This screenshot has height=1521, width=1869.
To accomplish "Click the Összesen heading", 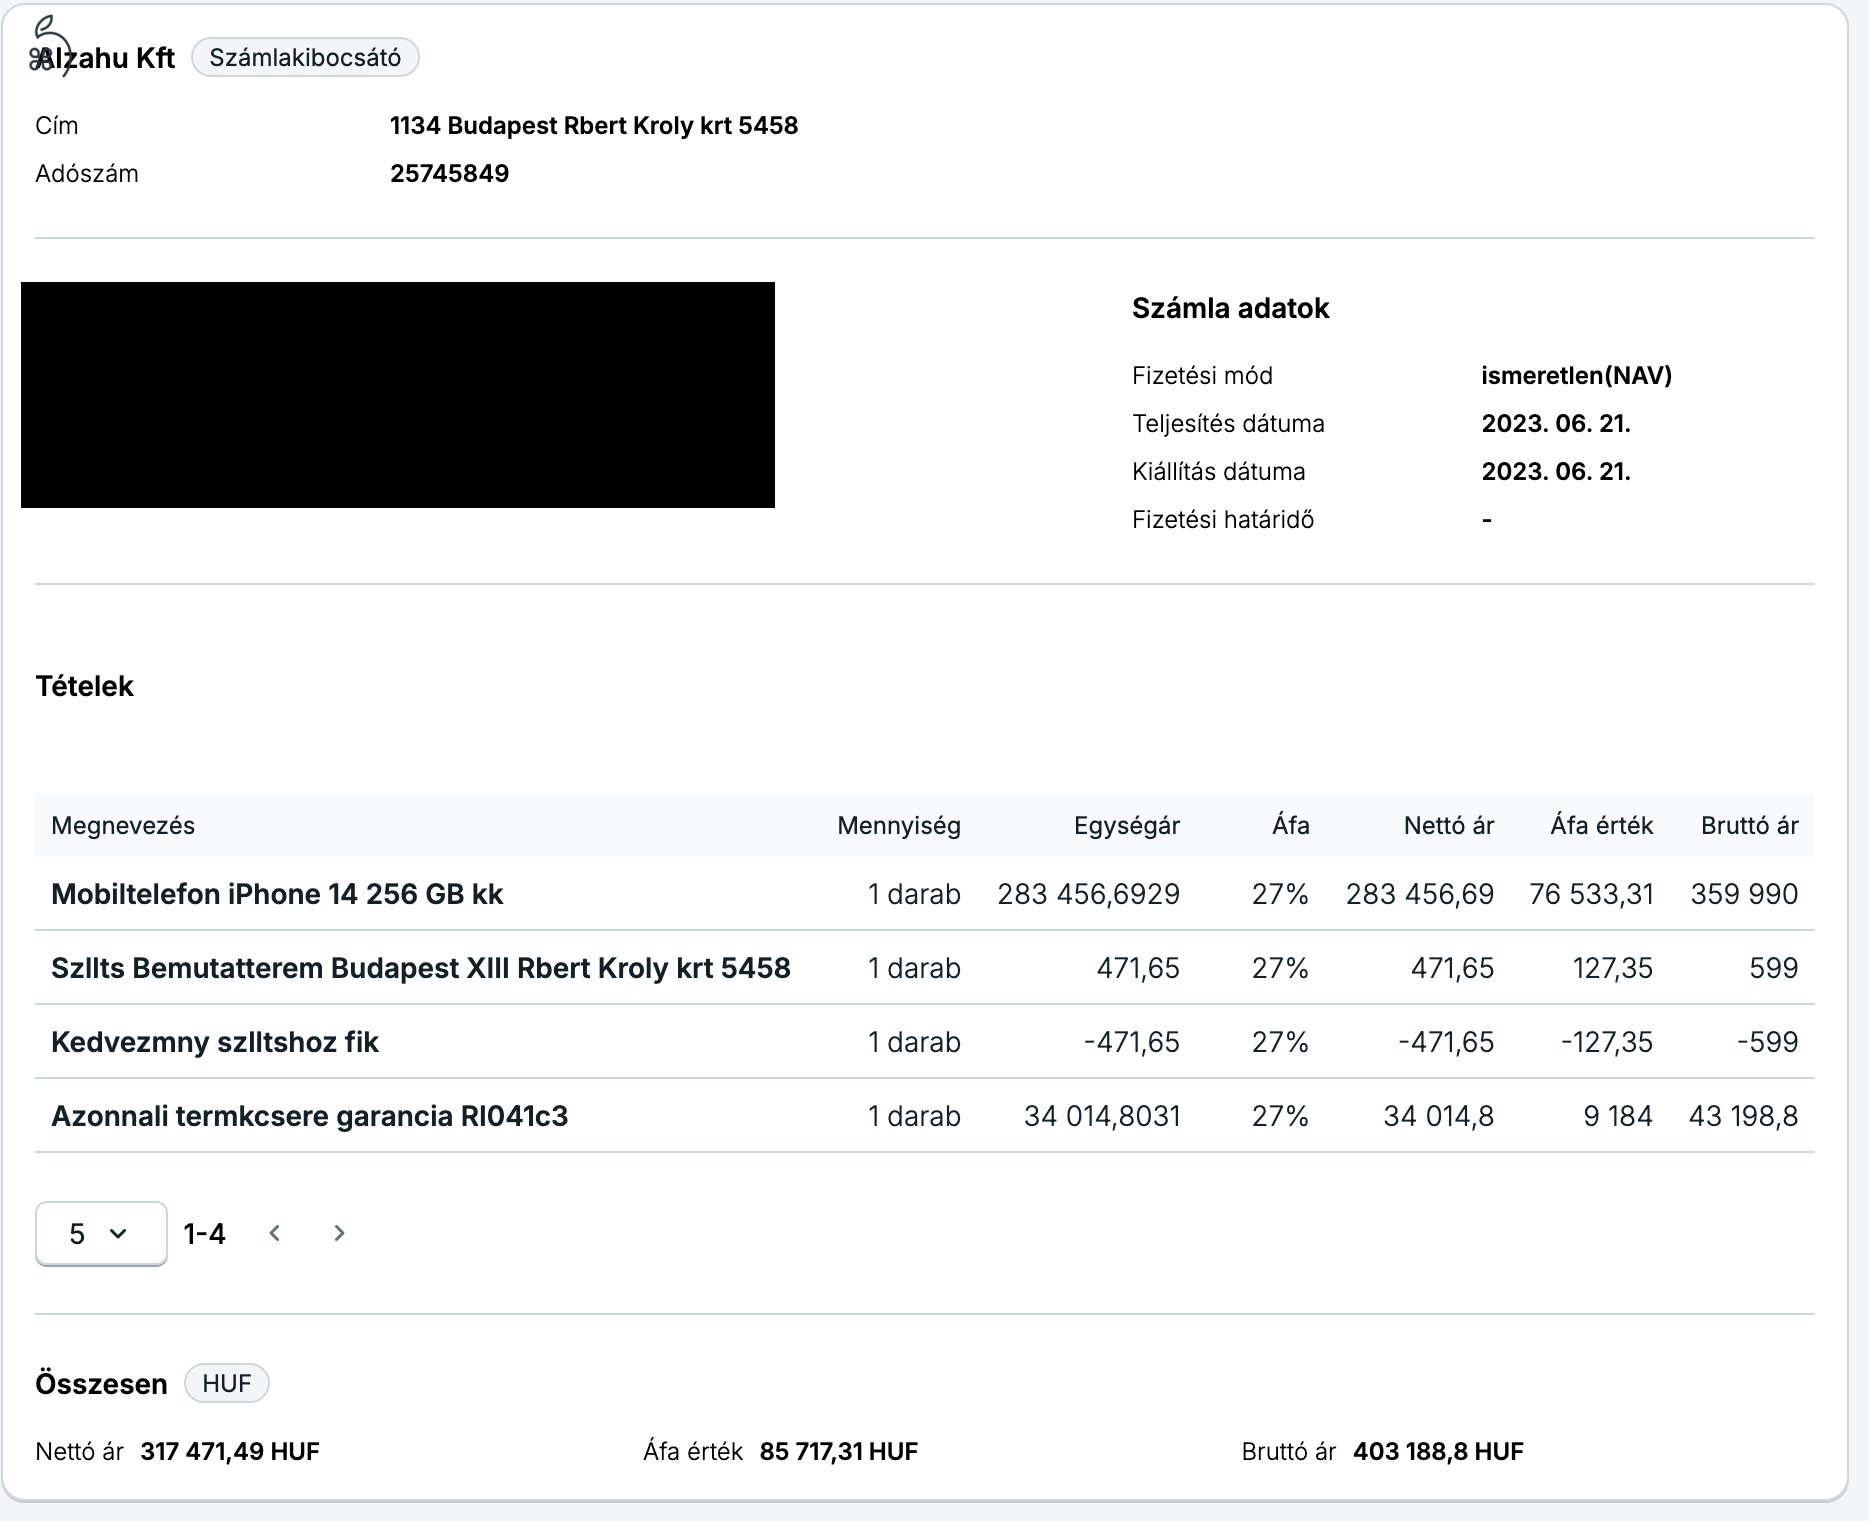I will pyautogui.click(x=101, y=1384).
